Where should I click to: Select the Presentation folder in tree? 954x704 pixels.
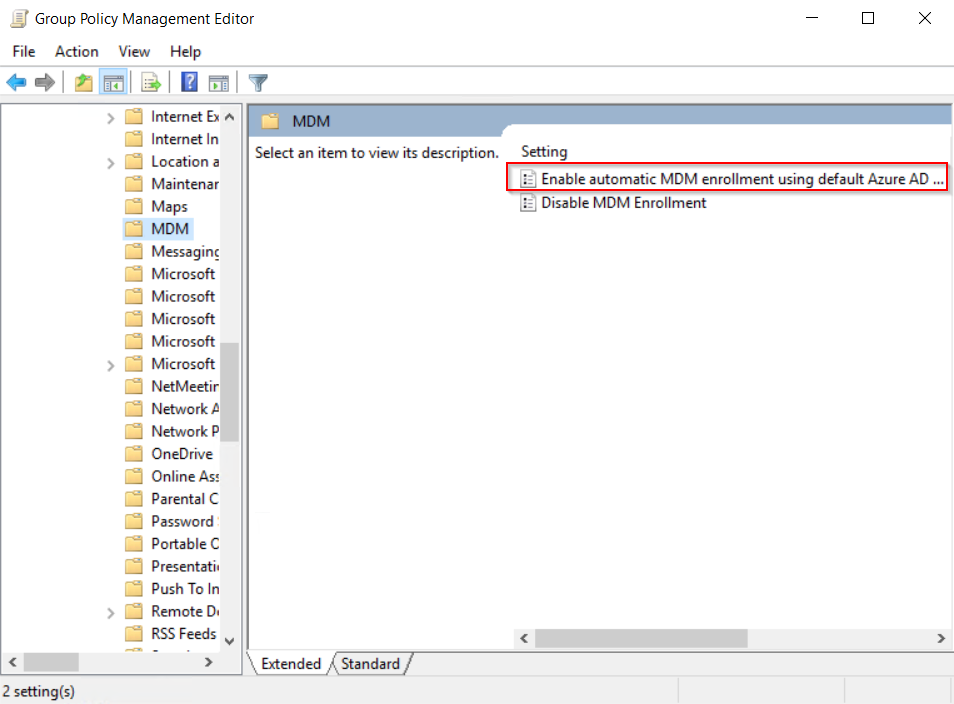click(x=172, y=566)
